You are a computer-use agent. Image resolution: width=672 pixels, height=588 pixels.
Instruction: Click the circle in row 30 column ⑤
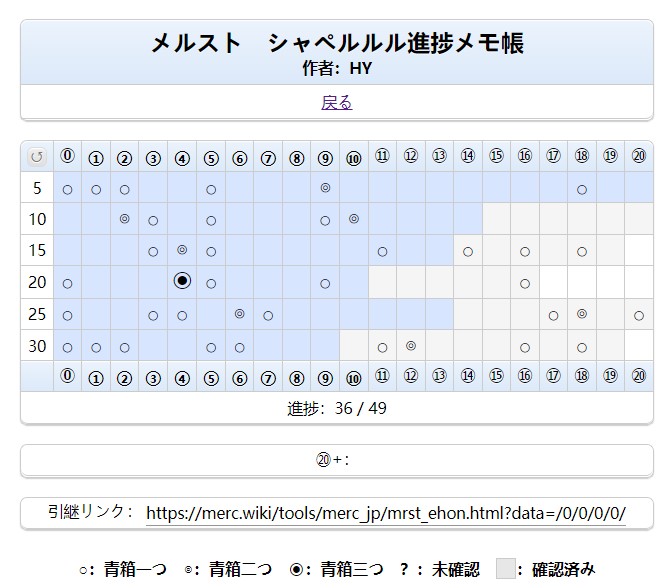pos(211,348)
